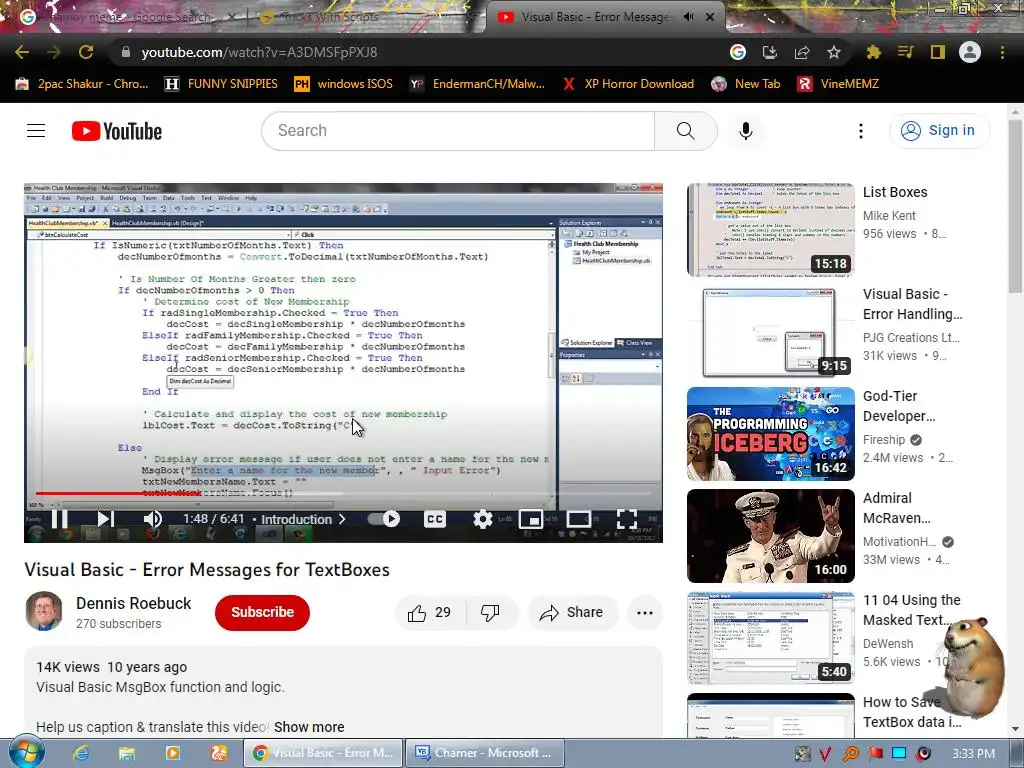Switch to Charner - Microsoft taskbar window
Image resolution: width=1024 pixels, height=768 pixels.
(x=484, y=753)
